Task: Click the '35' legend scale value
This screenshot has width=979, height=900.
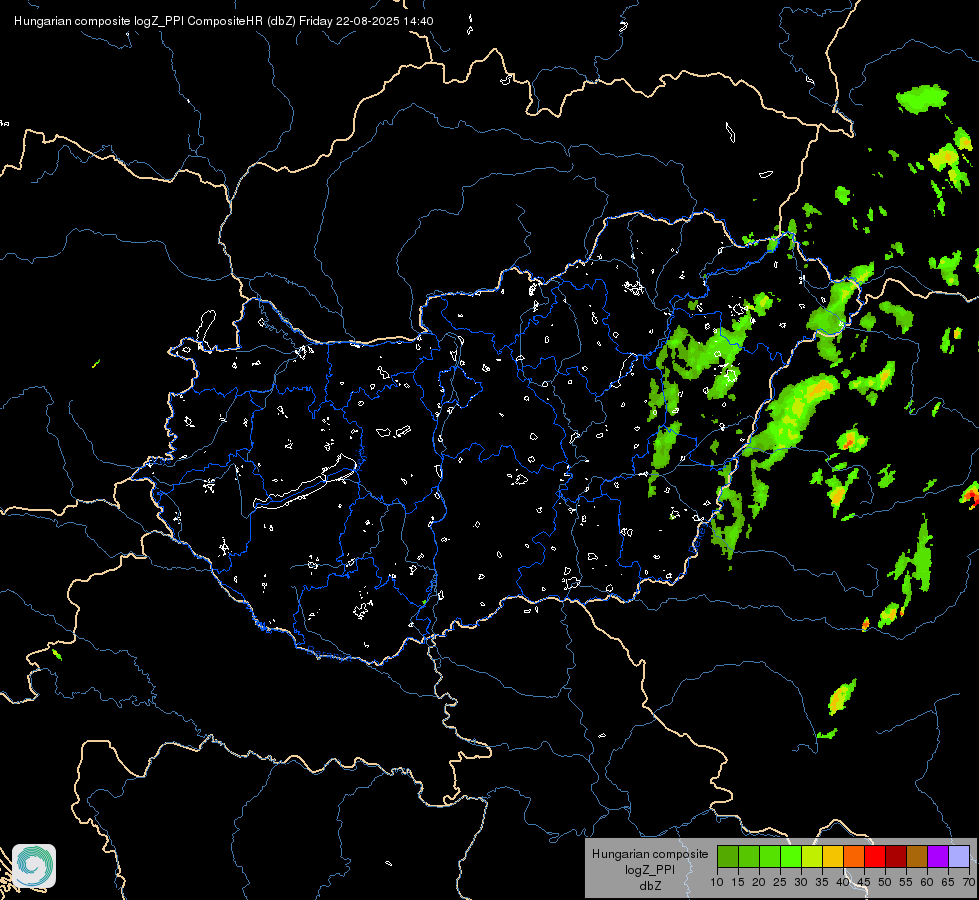Action: [x=822, y=883]
